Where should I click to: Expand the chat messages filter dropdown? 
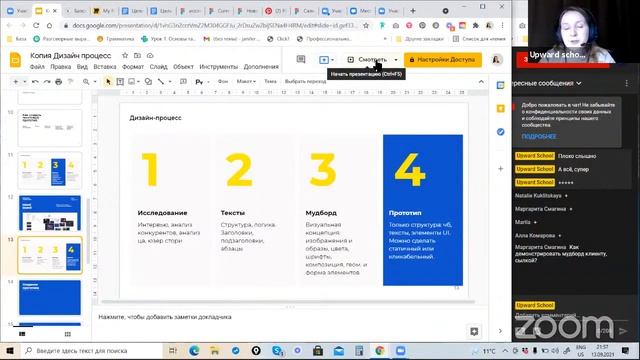tap(579, 83)
